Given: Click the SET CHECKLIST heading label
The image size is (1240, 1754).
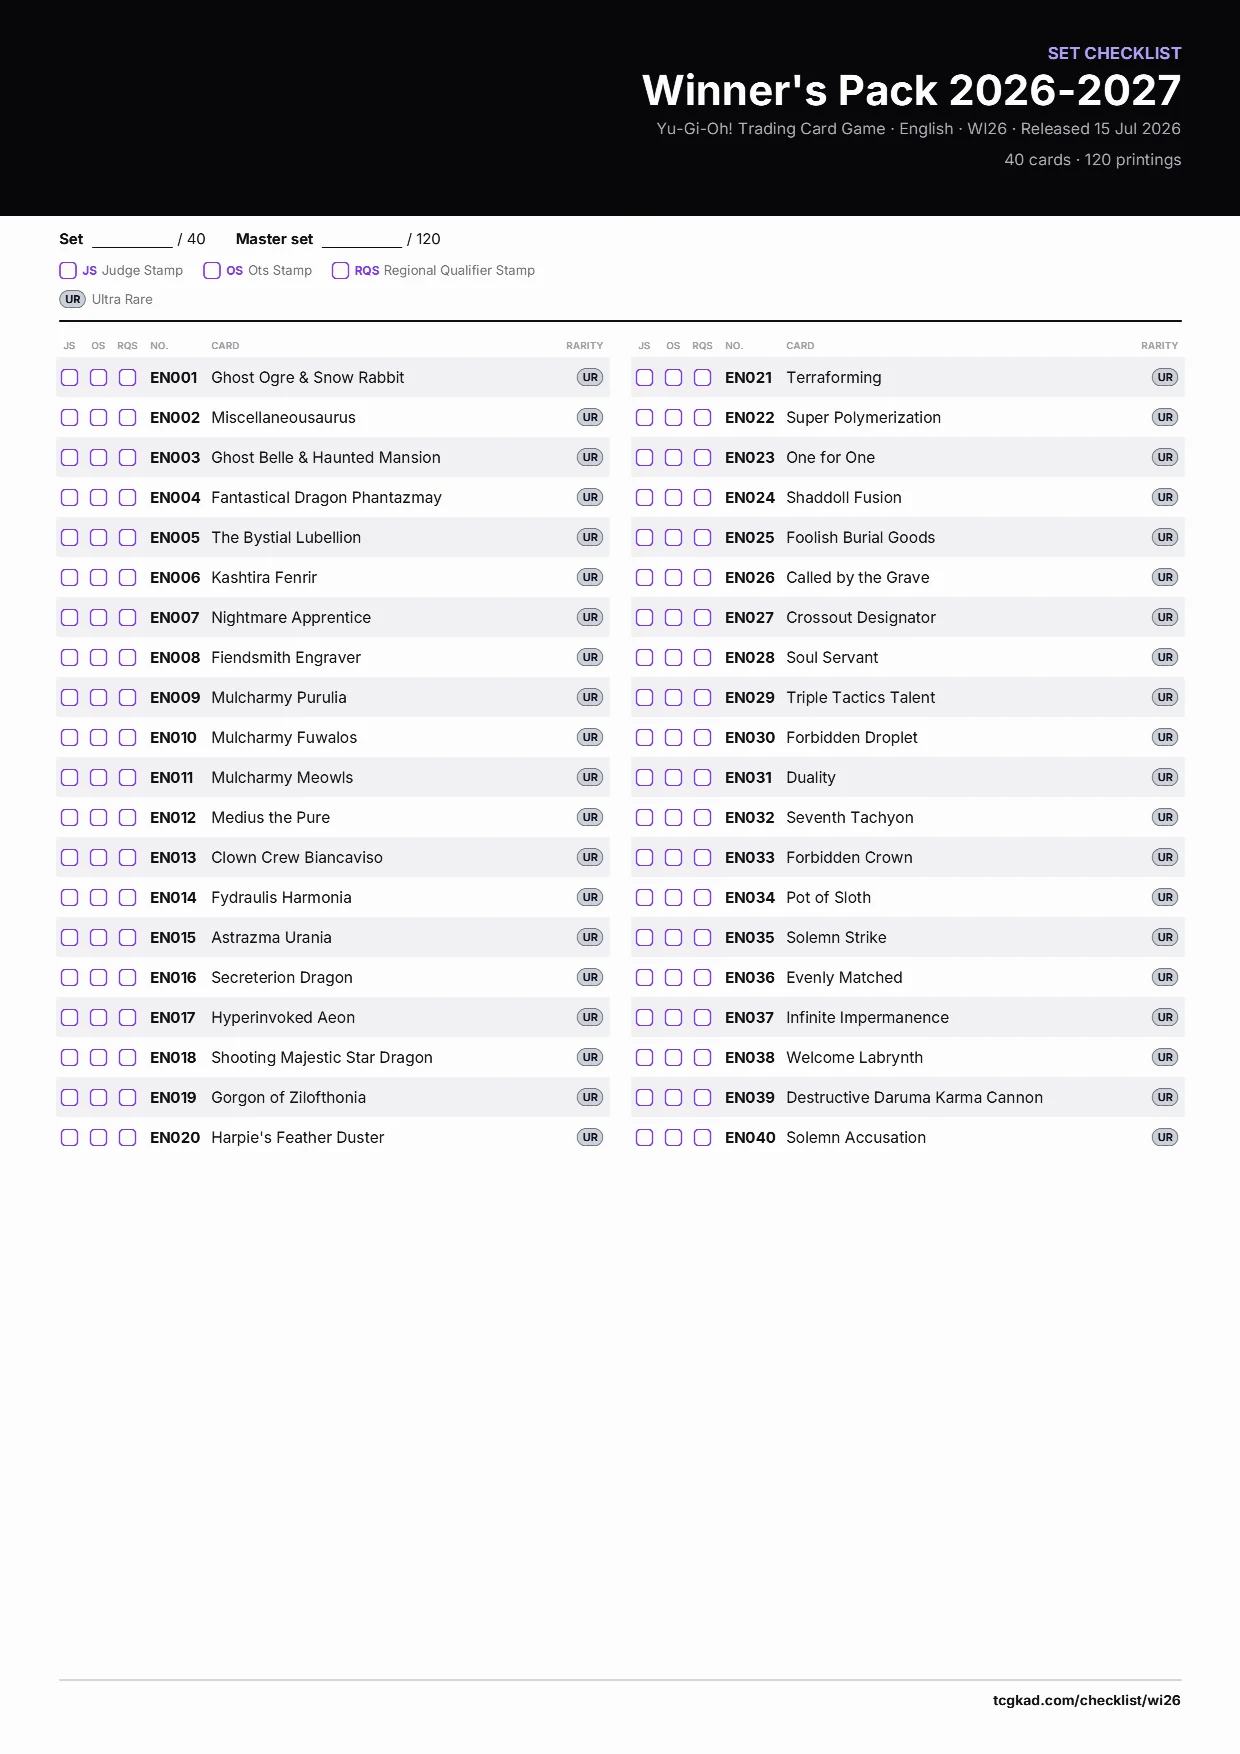Looking at the screenshot, I should 1114,53.
